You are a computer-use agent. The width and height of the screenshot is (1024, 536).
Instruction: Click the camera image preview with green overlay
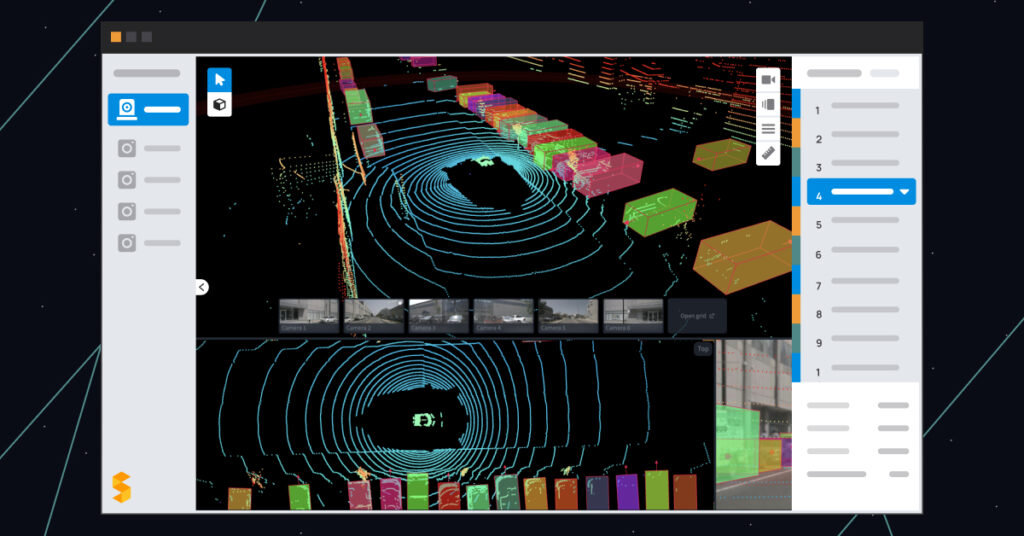tap(754, 424)
